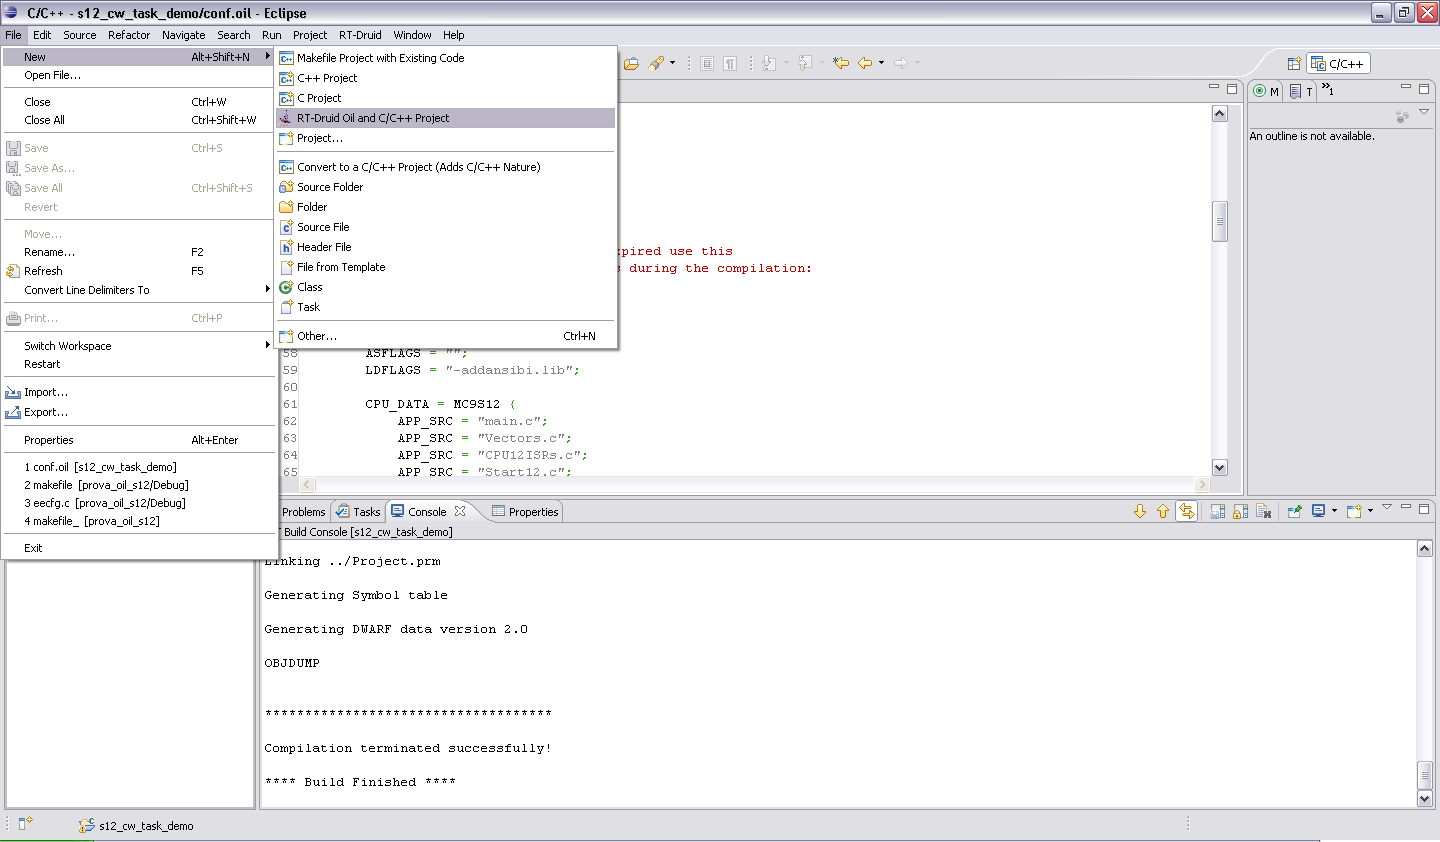Toggle Pin Console icon
This screenshot has width=1440, height=842.
[x=1294, y=511]
